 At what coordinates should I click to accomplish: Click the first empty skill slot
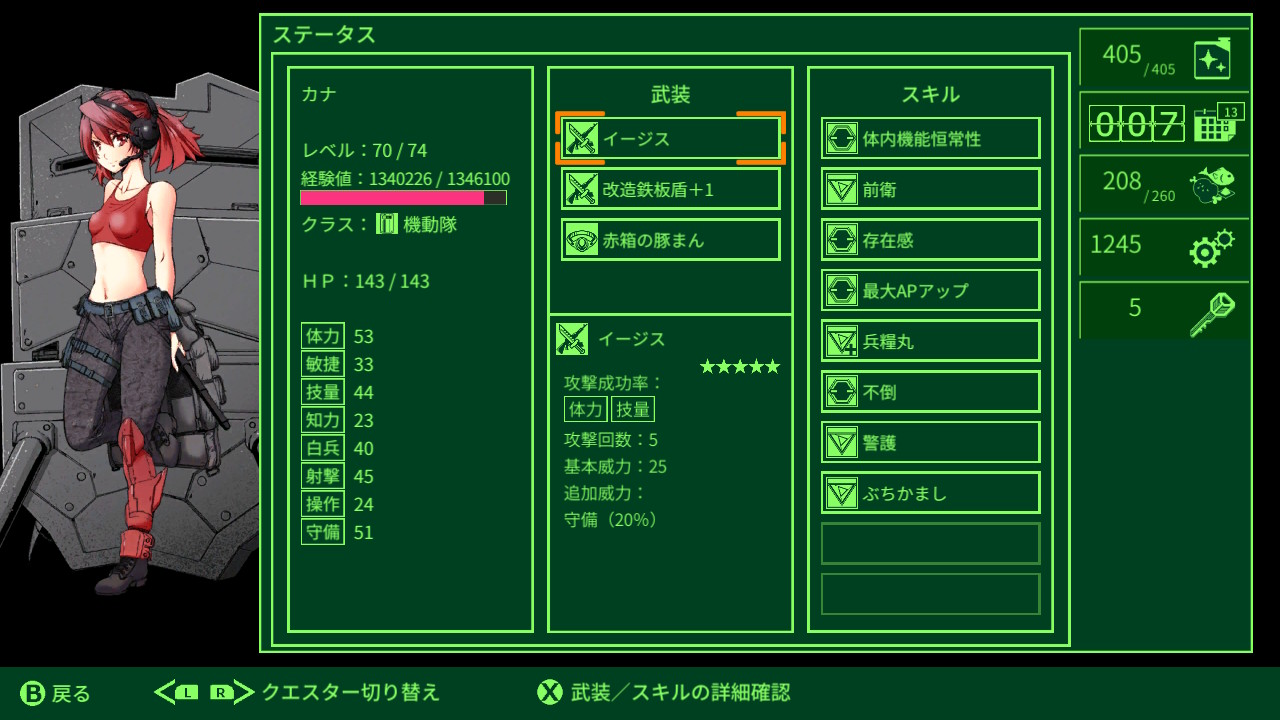tap(931, 544)
